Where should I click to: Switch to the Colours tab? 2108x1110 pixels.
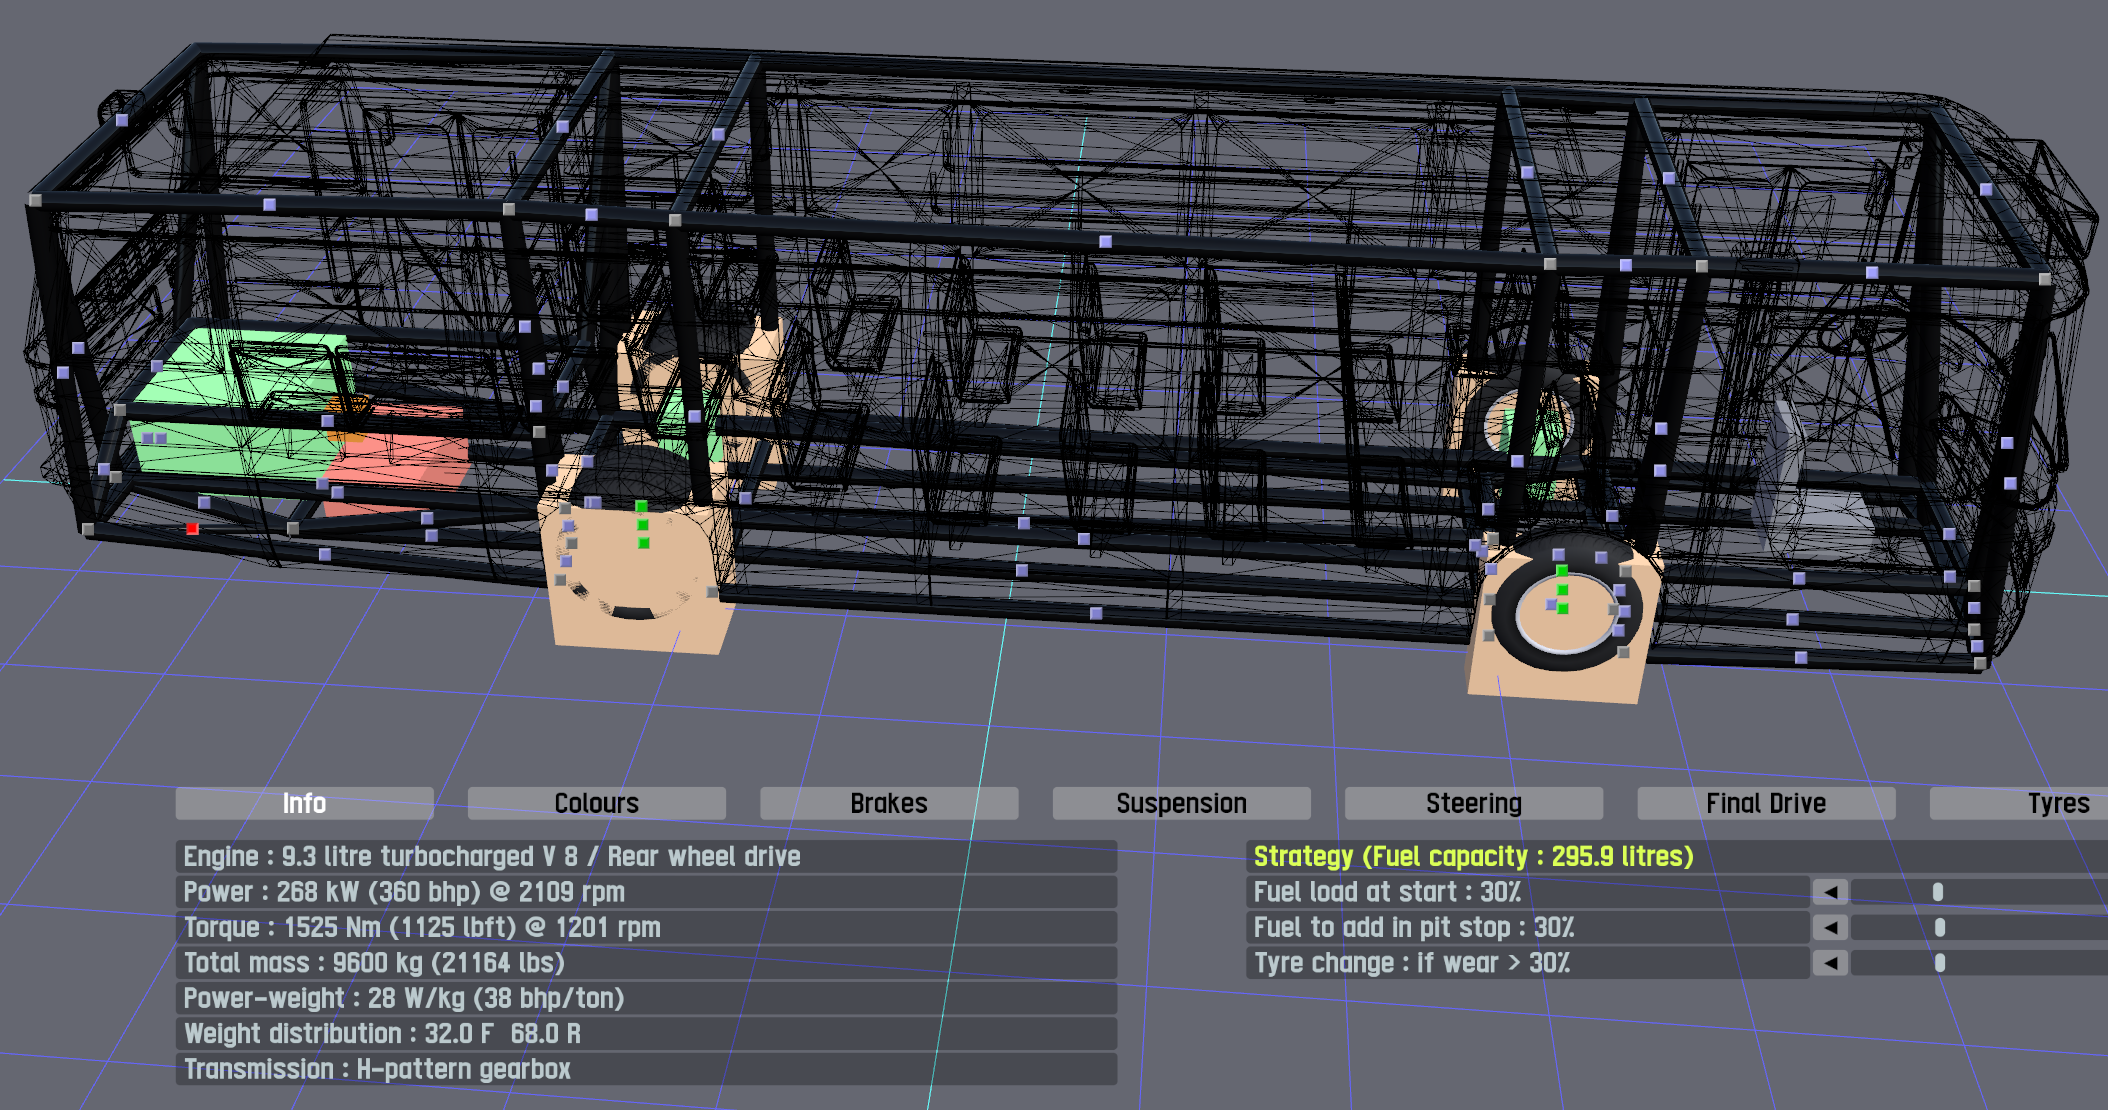[x=596, y=804]
